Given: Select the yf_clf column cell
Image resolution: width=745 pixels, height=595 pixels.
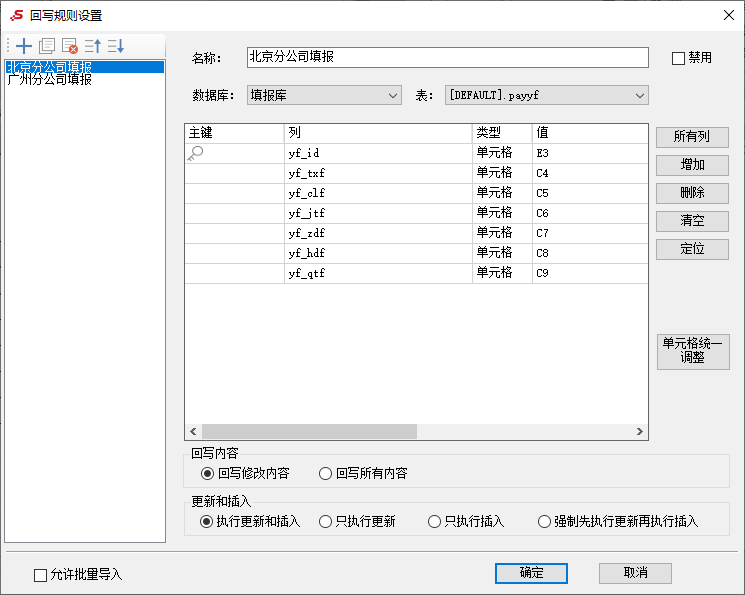Looking at the screenshot, I should pyautogui.click(x=378, y=193).
